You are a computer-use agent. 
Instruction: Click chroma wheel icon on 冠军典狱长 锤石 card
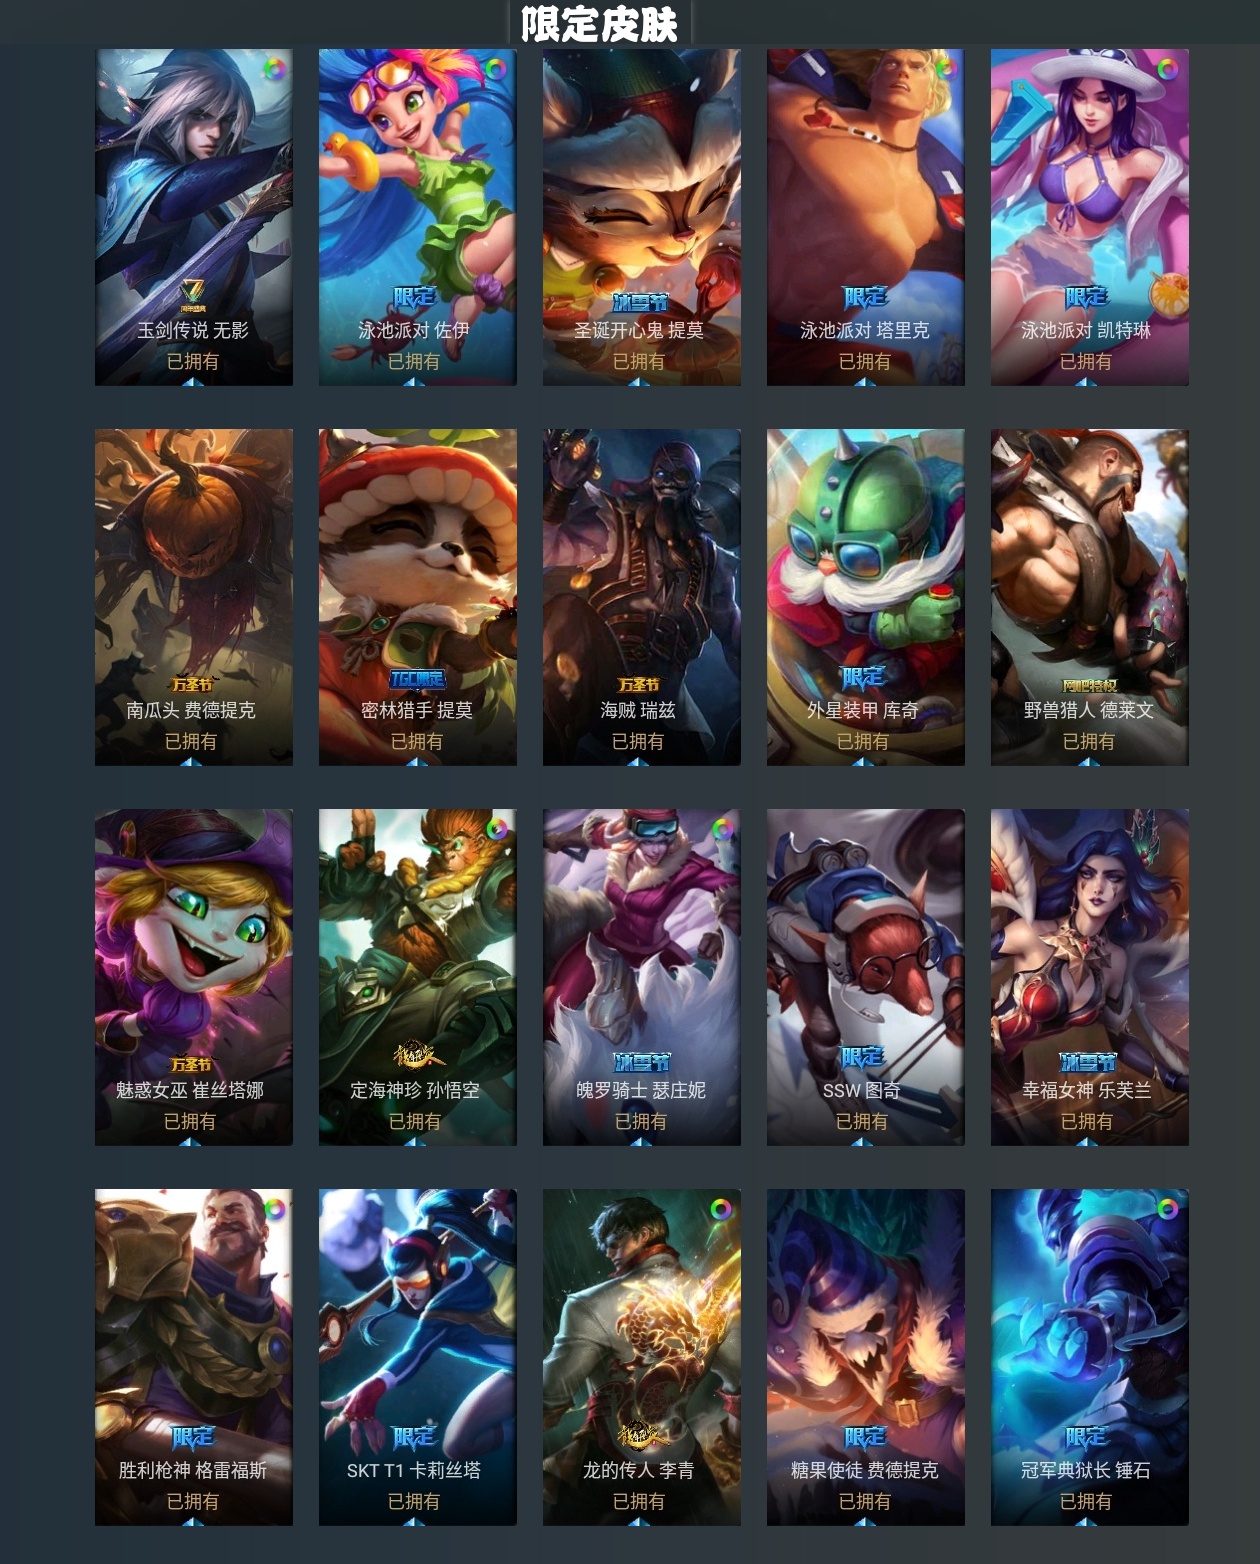point(1167,1210)
